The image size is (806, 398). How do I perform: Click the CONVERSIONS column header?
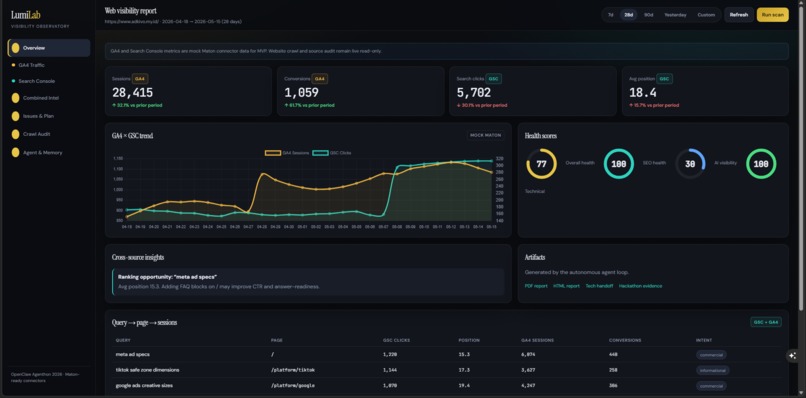point(625,340)
